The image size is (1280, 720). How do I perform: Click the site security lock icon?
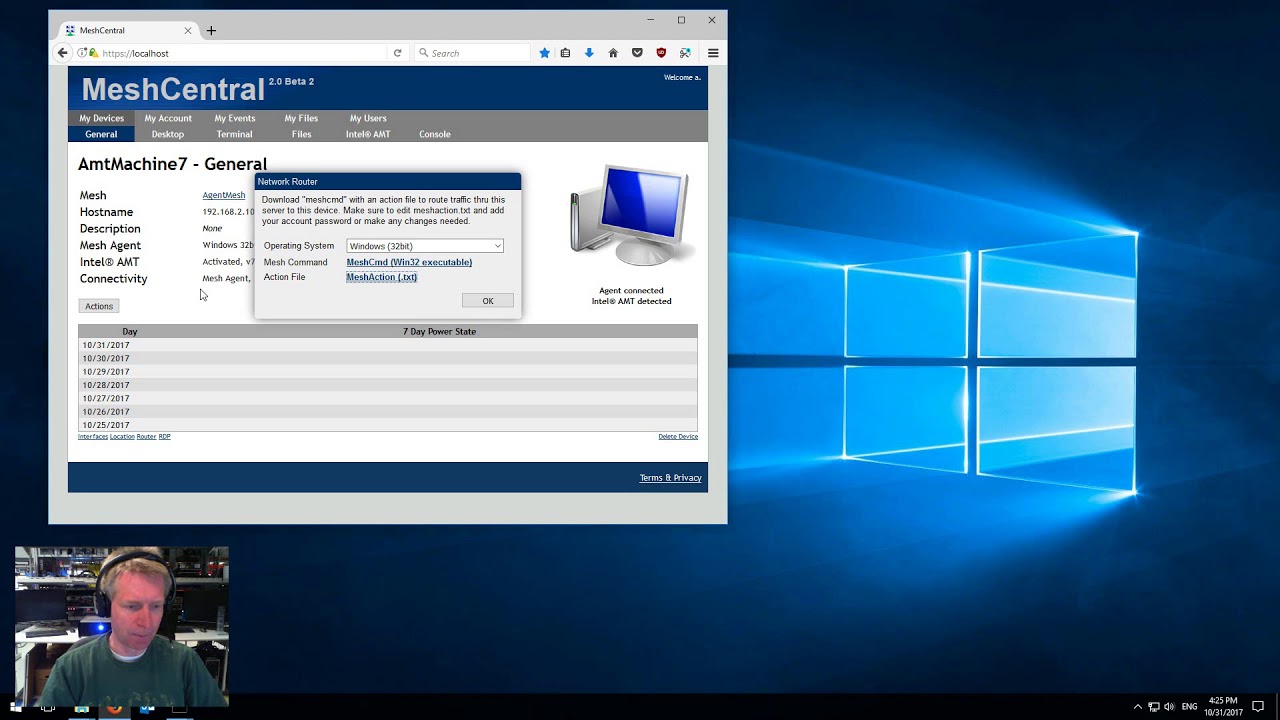[93, 53]
